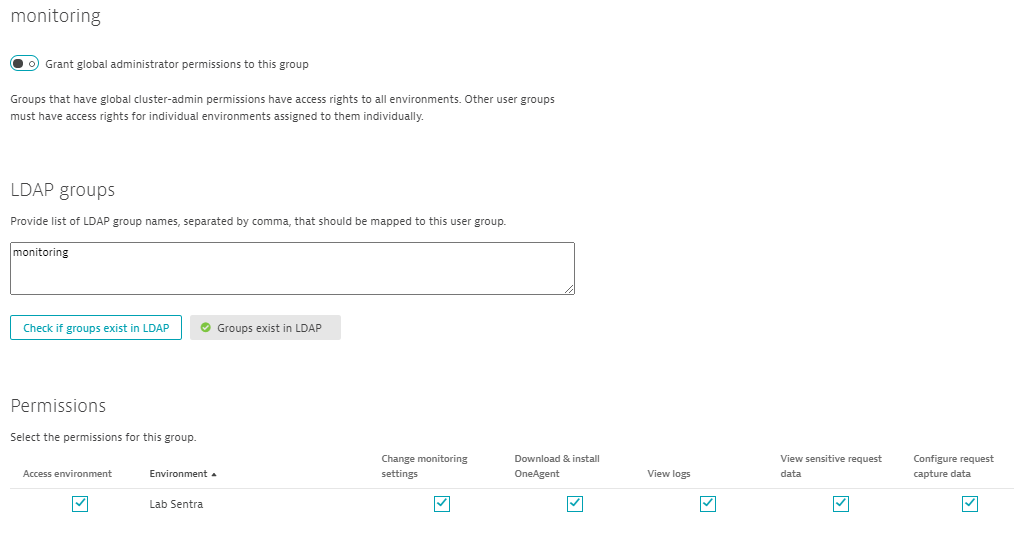Focus the LDAP group names text area
The image size is (1014, 537).
[x=292, y=268]
